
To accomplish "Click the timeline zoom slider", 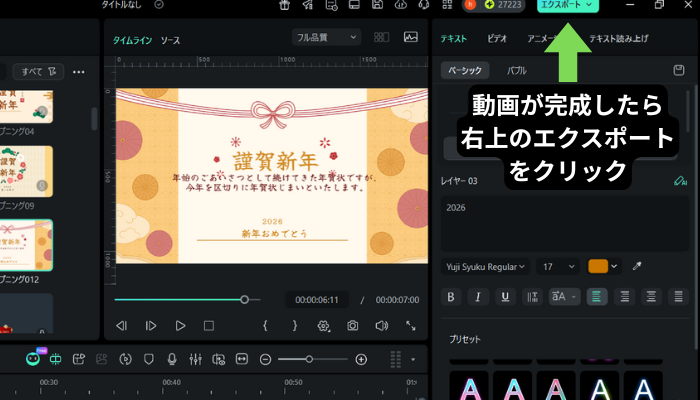I will pyautogui.click(x=312, y=359).
